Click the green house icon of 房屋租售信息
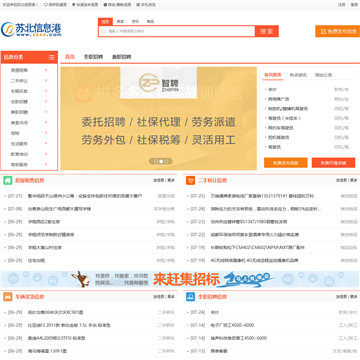The width and height of the screenshot is (360, 360). tap(8, 180)
